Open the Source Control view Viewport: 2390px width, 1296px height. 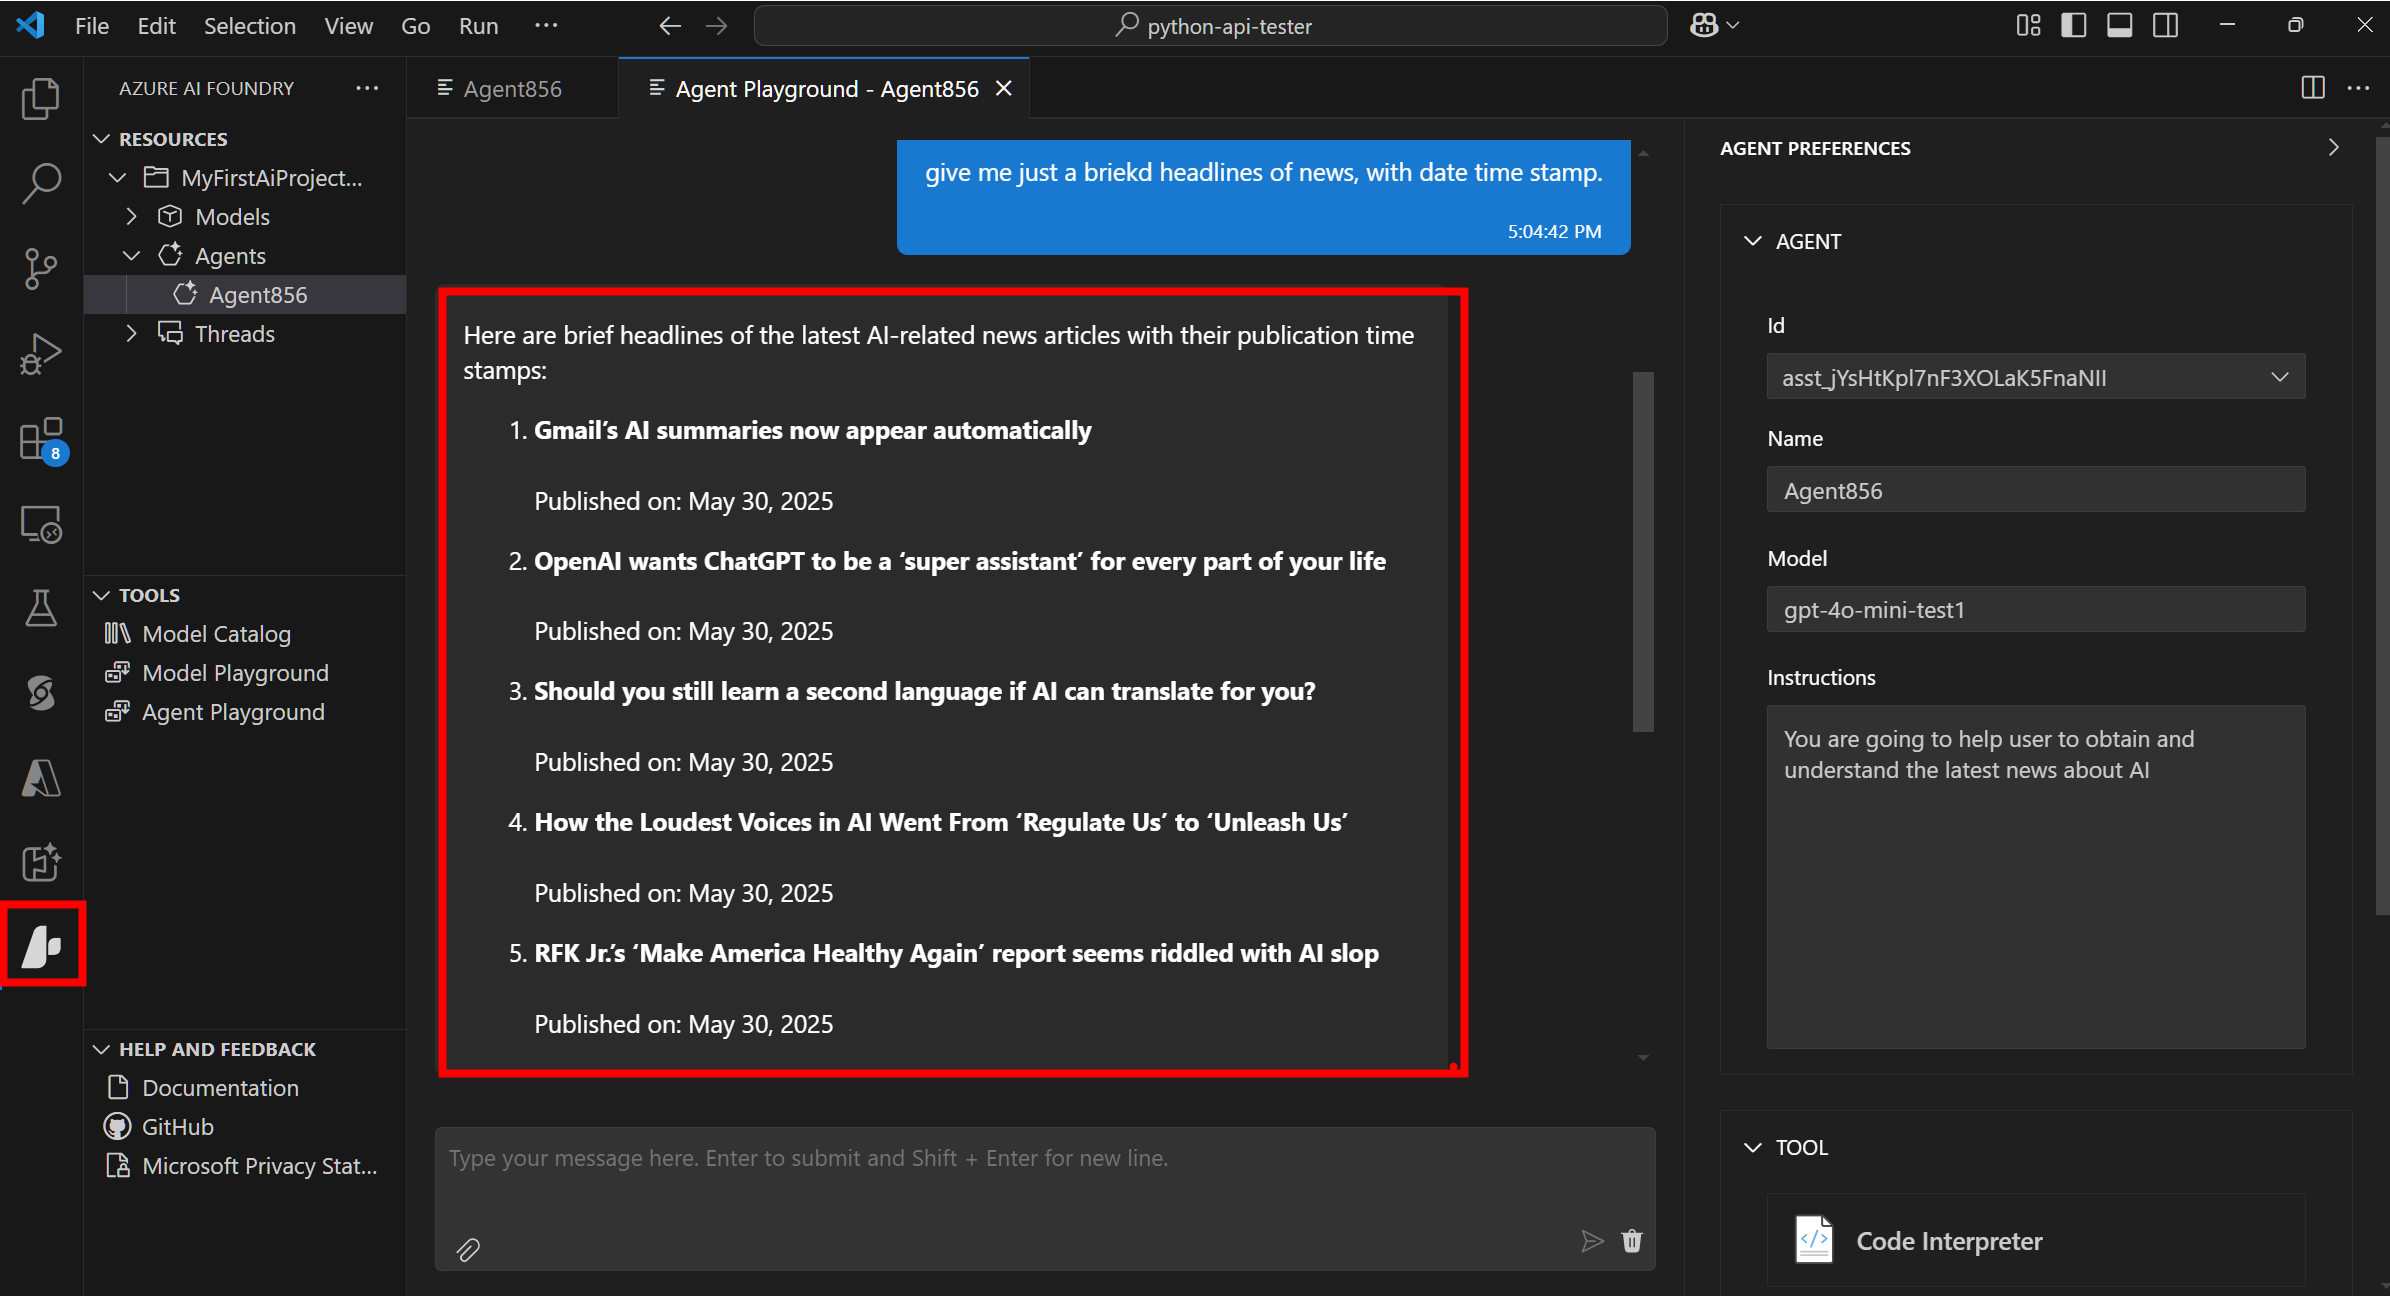[40, 268]
